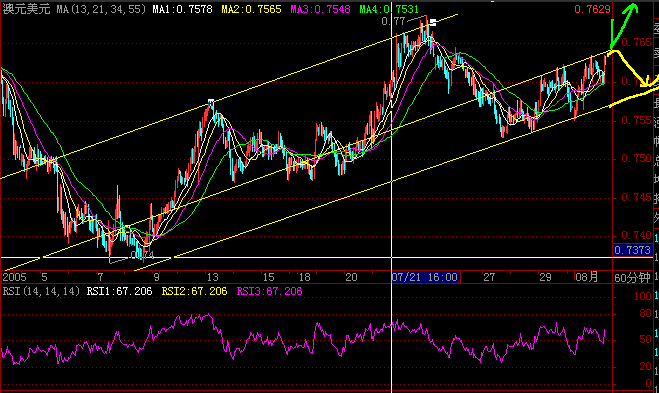Click the 27 date axis label
Viewport: 659px width, 393px height.
click(x=489, y=277)
